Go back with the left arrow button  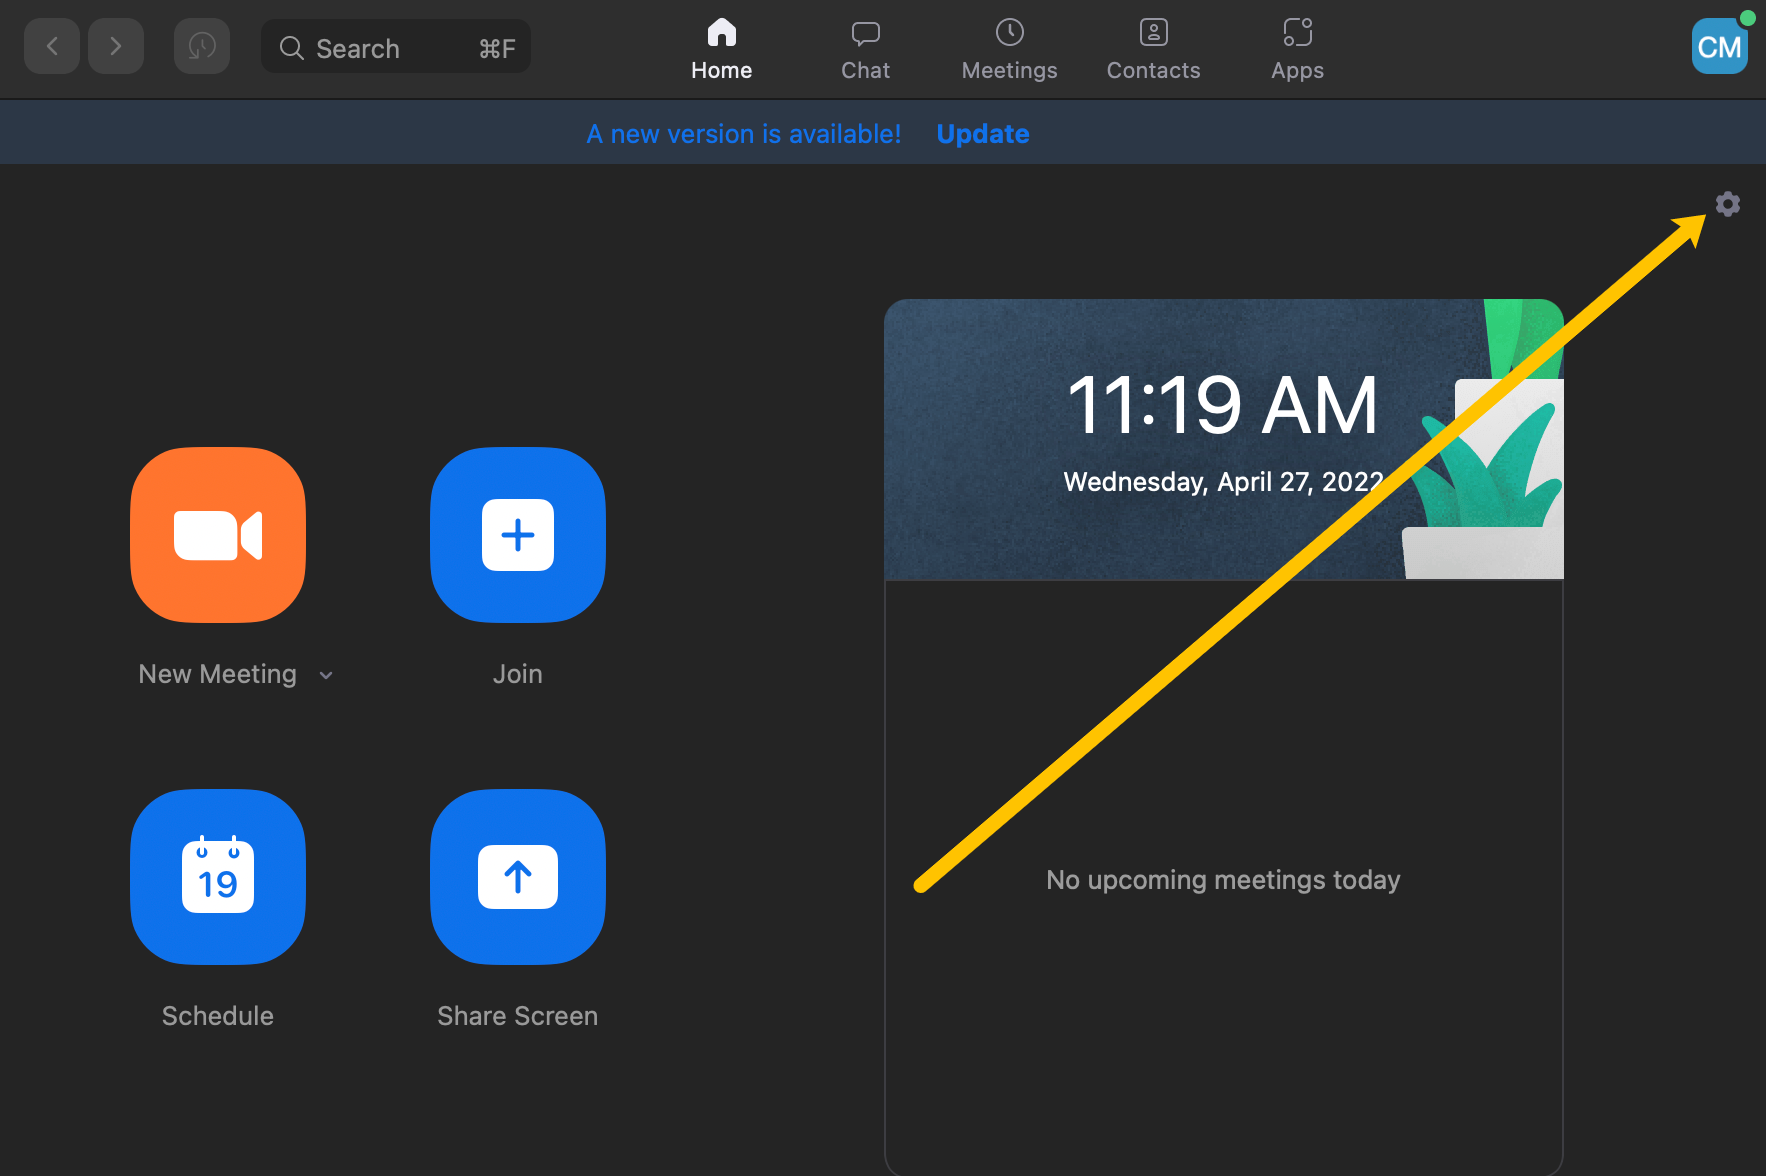[x=52, y=46]
